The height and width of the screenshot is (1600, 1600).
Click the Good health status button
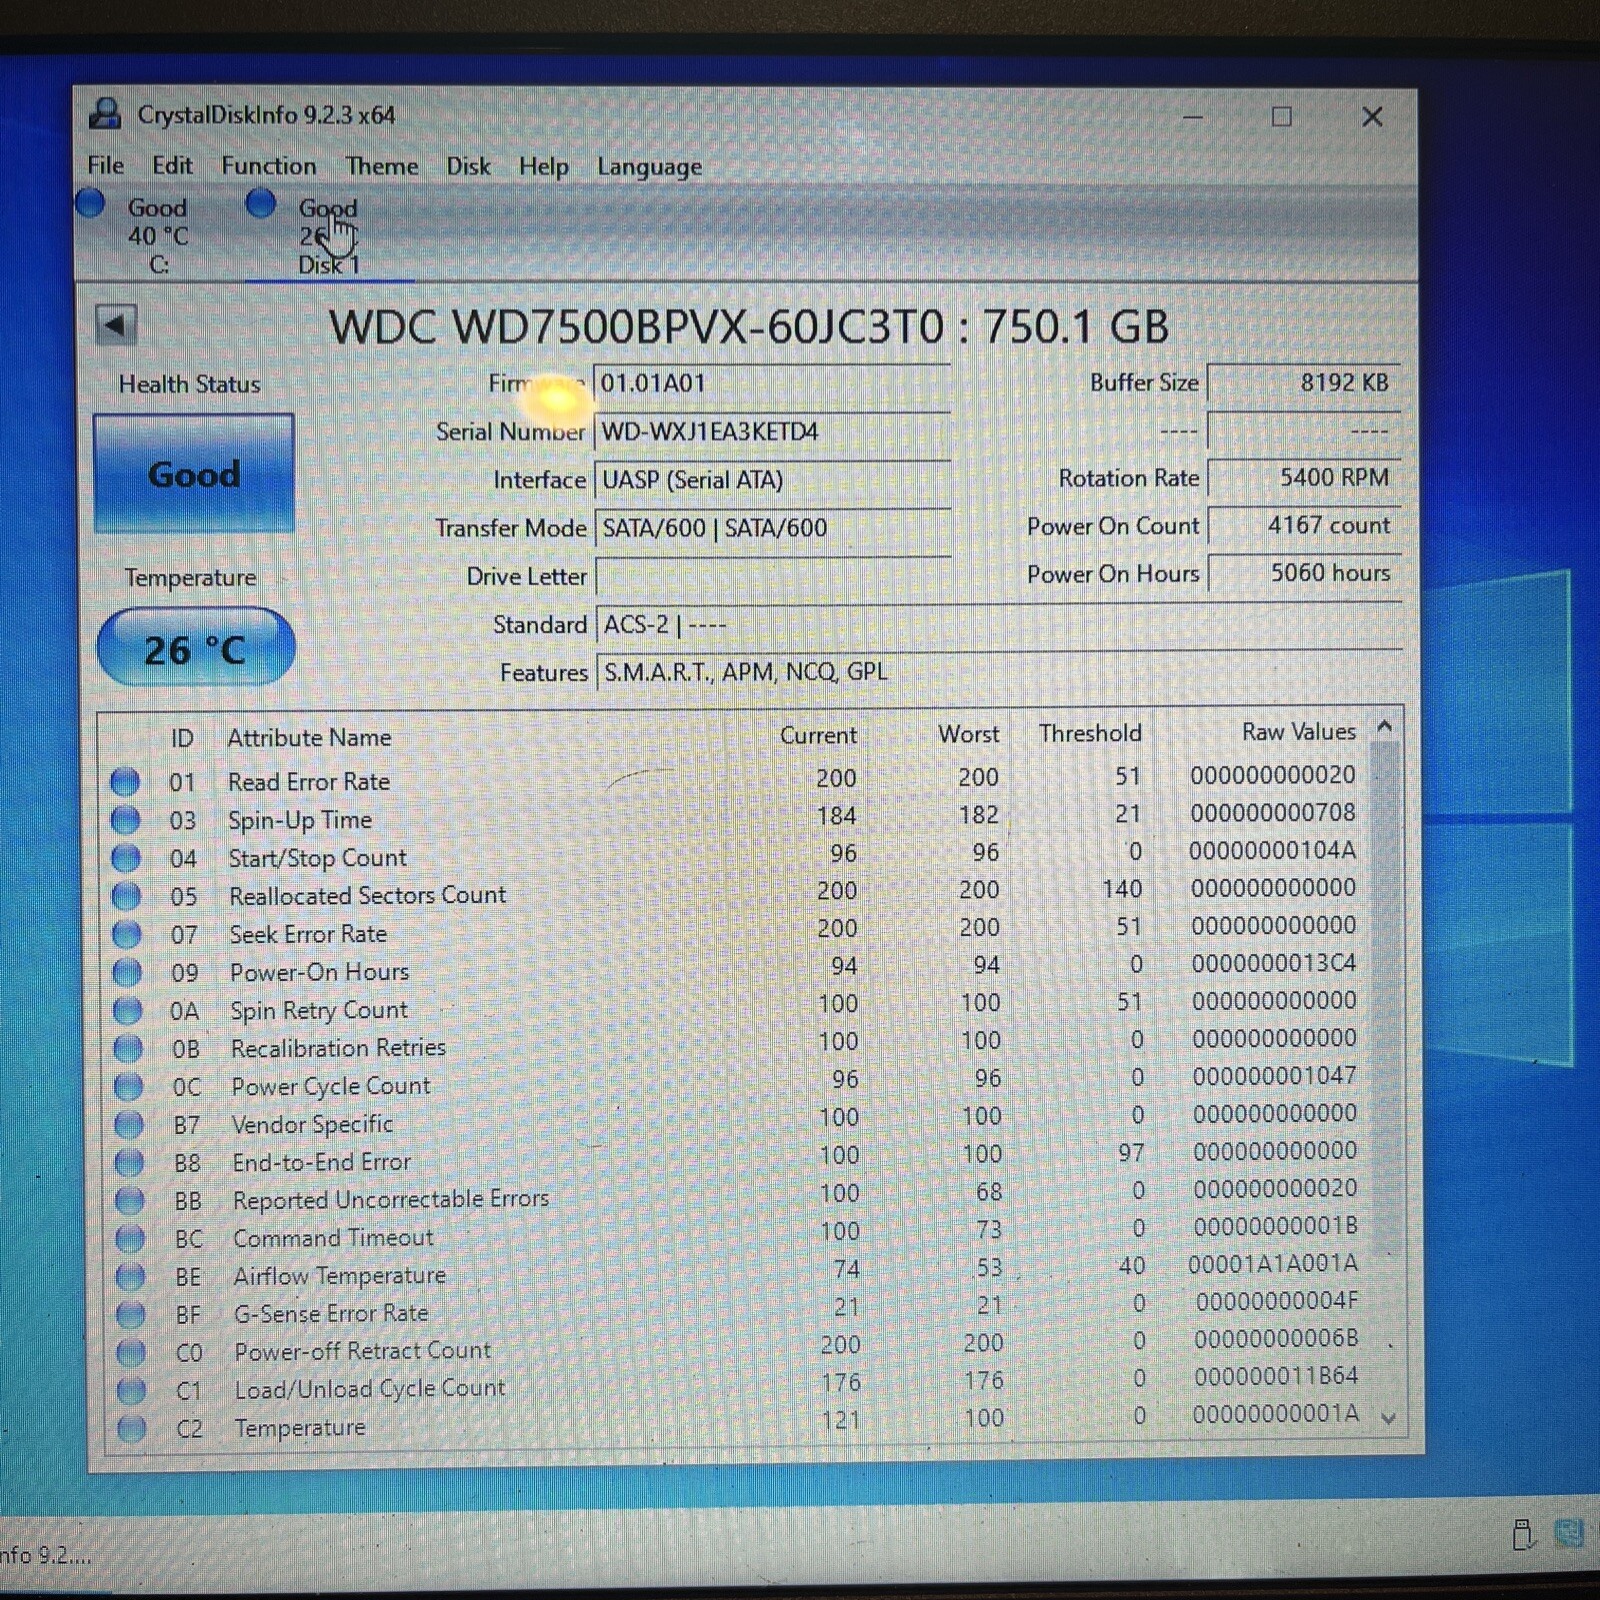click(x=194, y=473)
